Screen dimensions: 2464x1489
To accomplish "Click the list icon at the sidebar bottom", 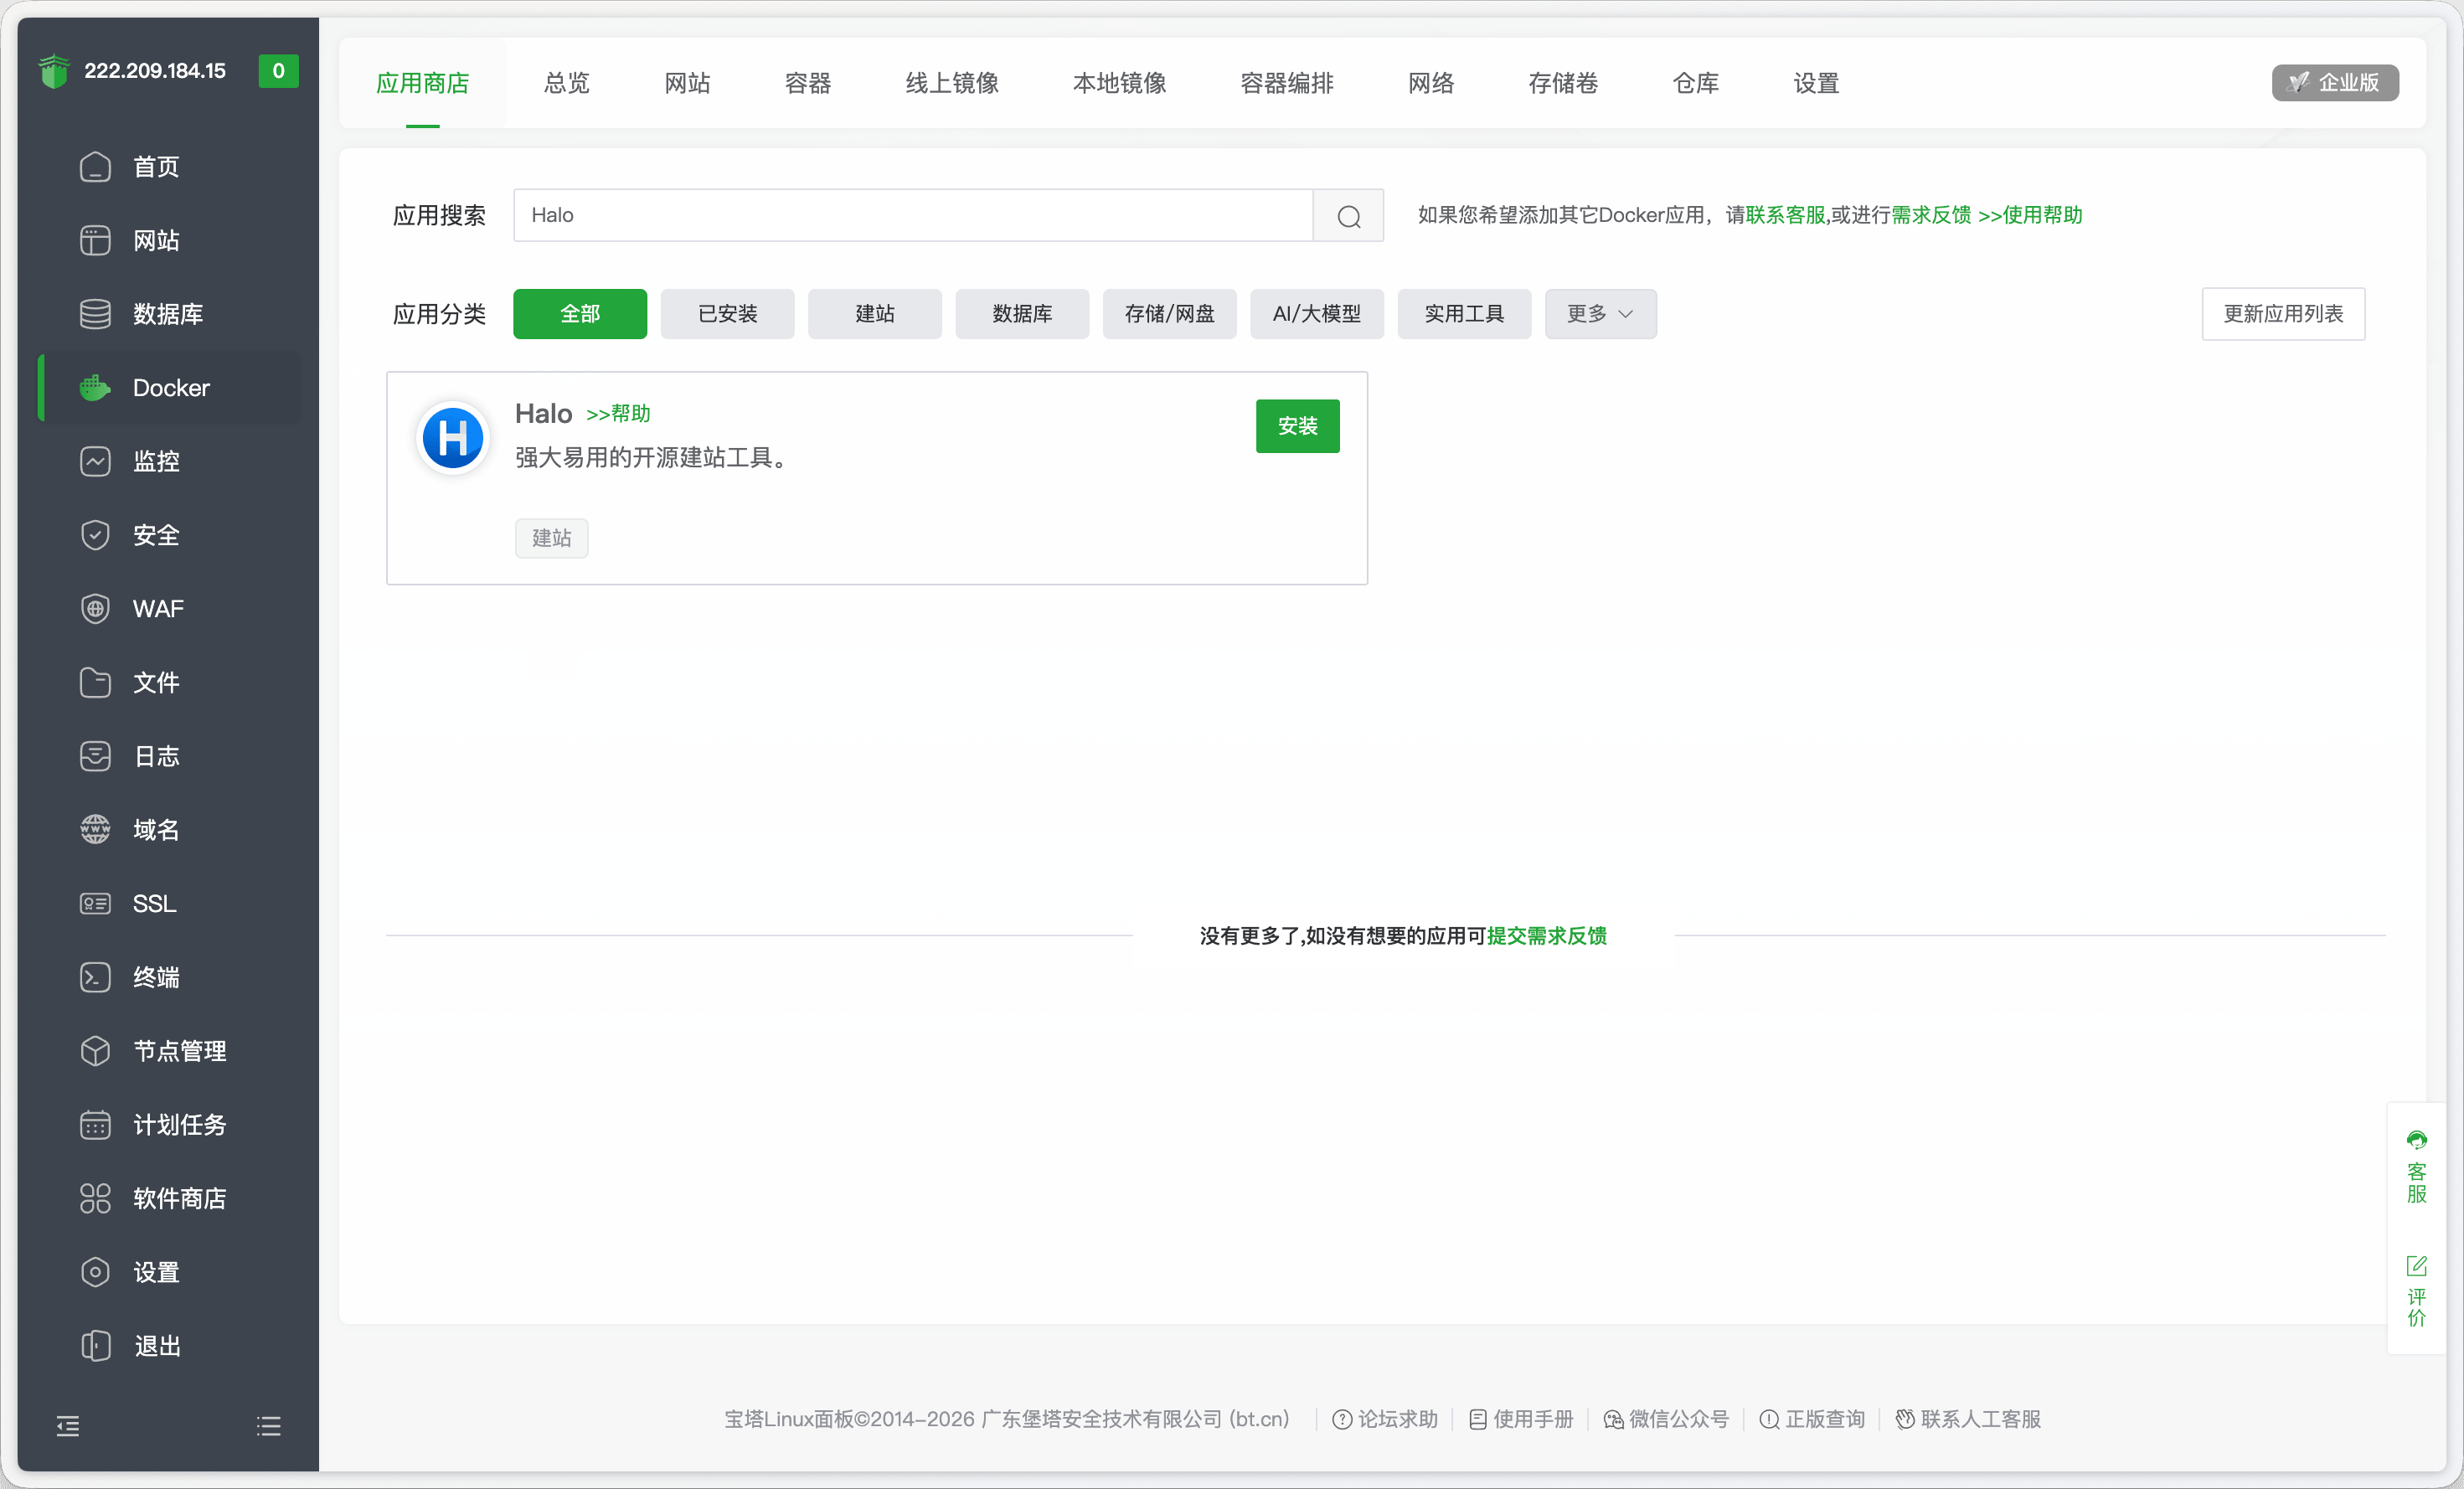I will [x=268, y=1425].
